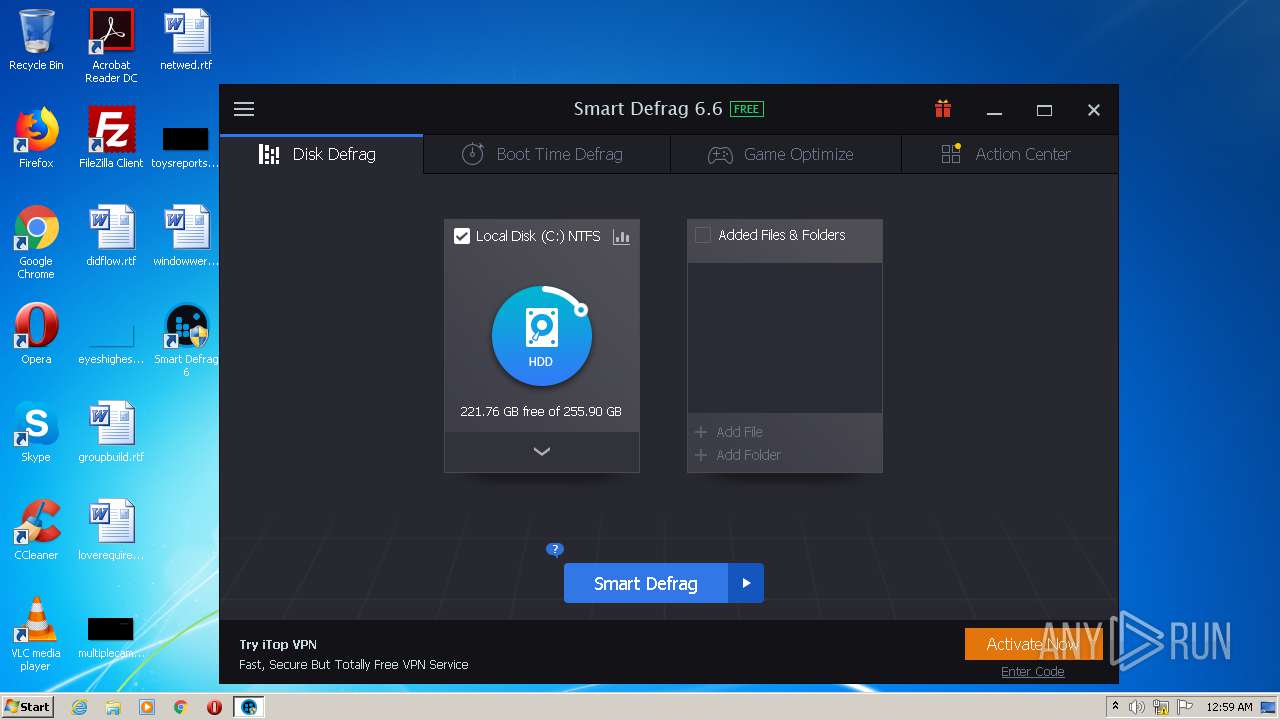Click Add Folder option
The image size is (1280, 720).
coord(738,455)
